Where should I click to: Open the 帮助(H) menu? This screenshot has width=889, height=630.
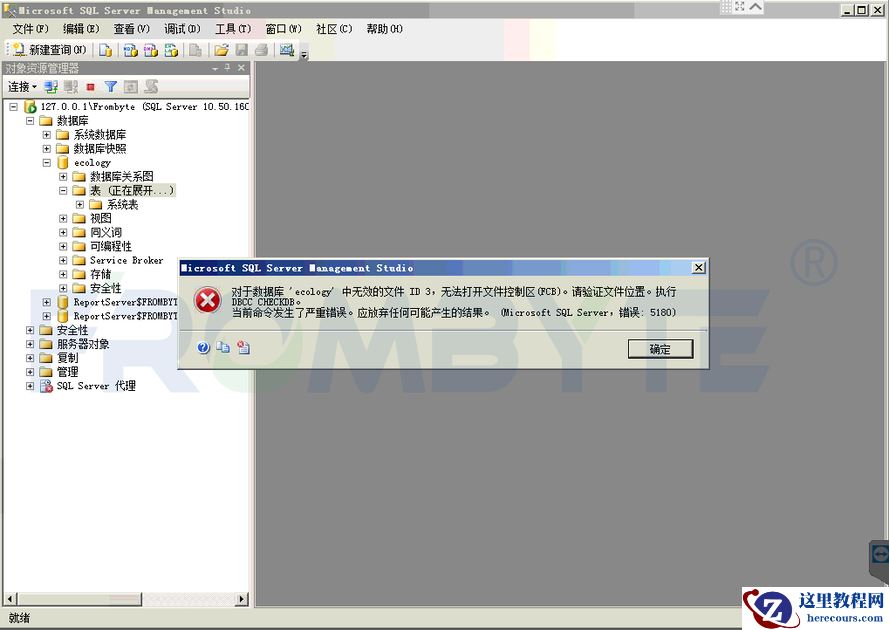(x=384, y=29)
